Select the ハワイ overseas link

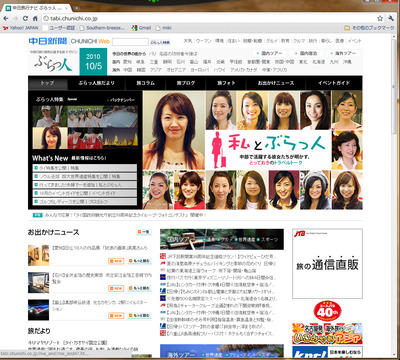219,70
